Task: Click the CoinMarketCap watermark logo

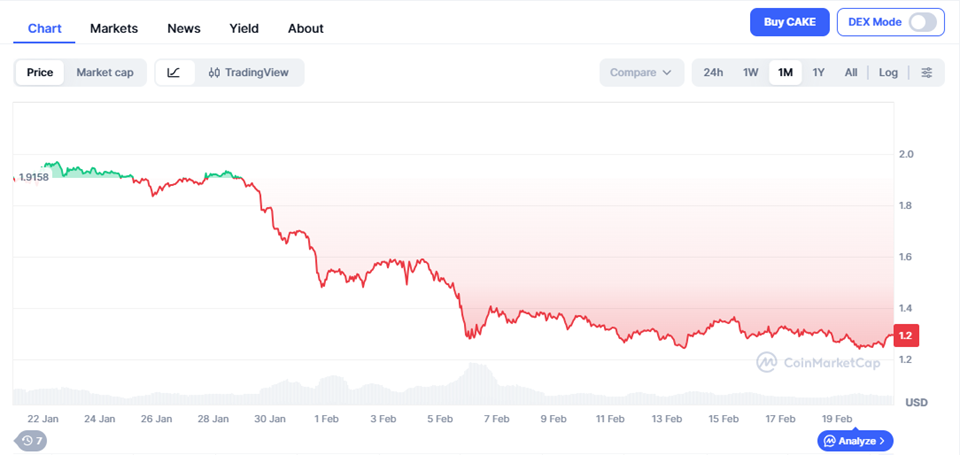Action: coord(812,362)
